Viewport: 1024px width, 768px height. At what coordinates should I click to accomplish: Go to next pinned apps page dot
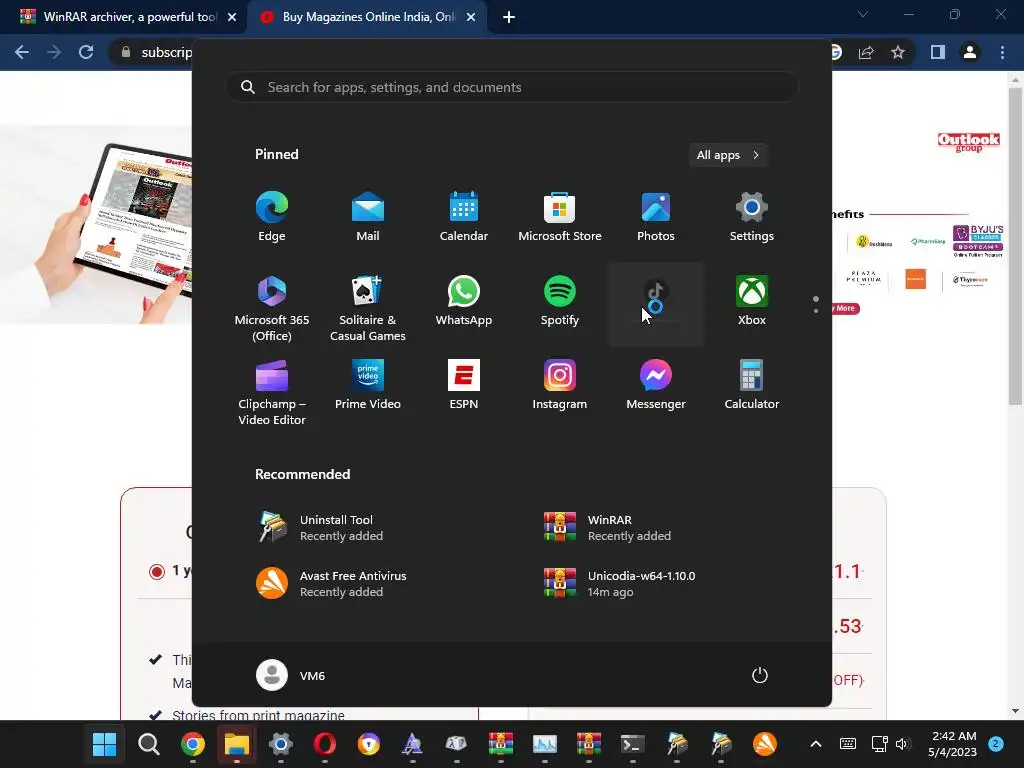point(816,311)
